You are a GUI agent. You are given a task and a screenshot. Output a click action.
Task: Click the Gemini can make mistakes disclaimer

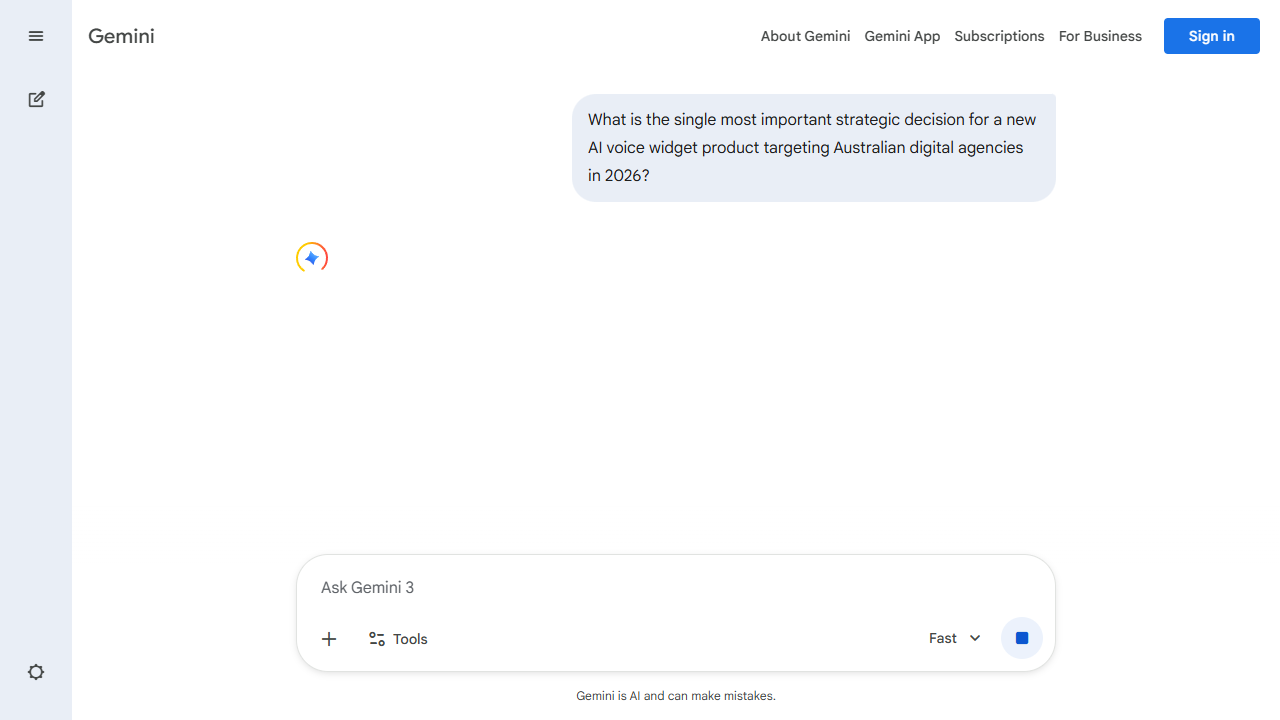676,696
